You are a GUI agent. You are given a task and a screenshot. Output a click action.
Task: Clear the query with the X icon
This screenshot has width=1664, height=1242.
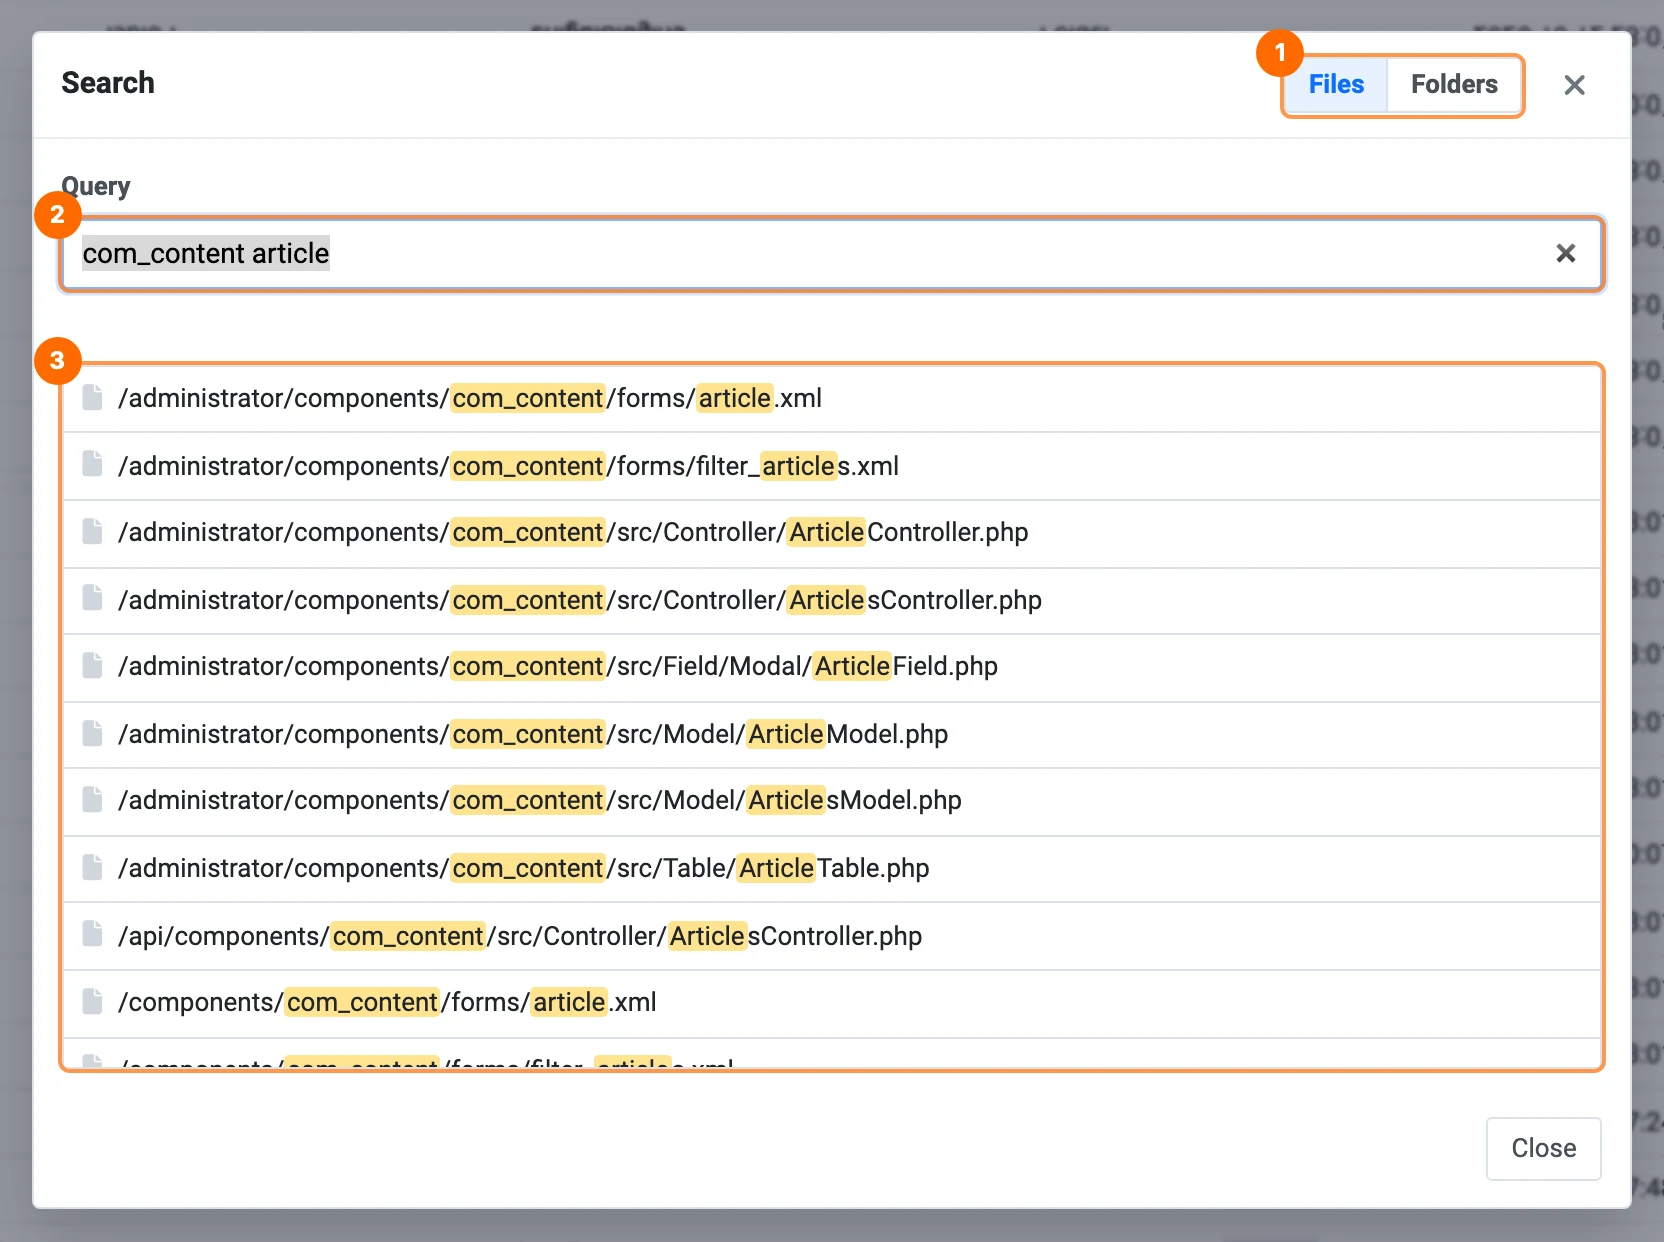pyautogui.click(x=1565, y=254)
